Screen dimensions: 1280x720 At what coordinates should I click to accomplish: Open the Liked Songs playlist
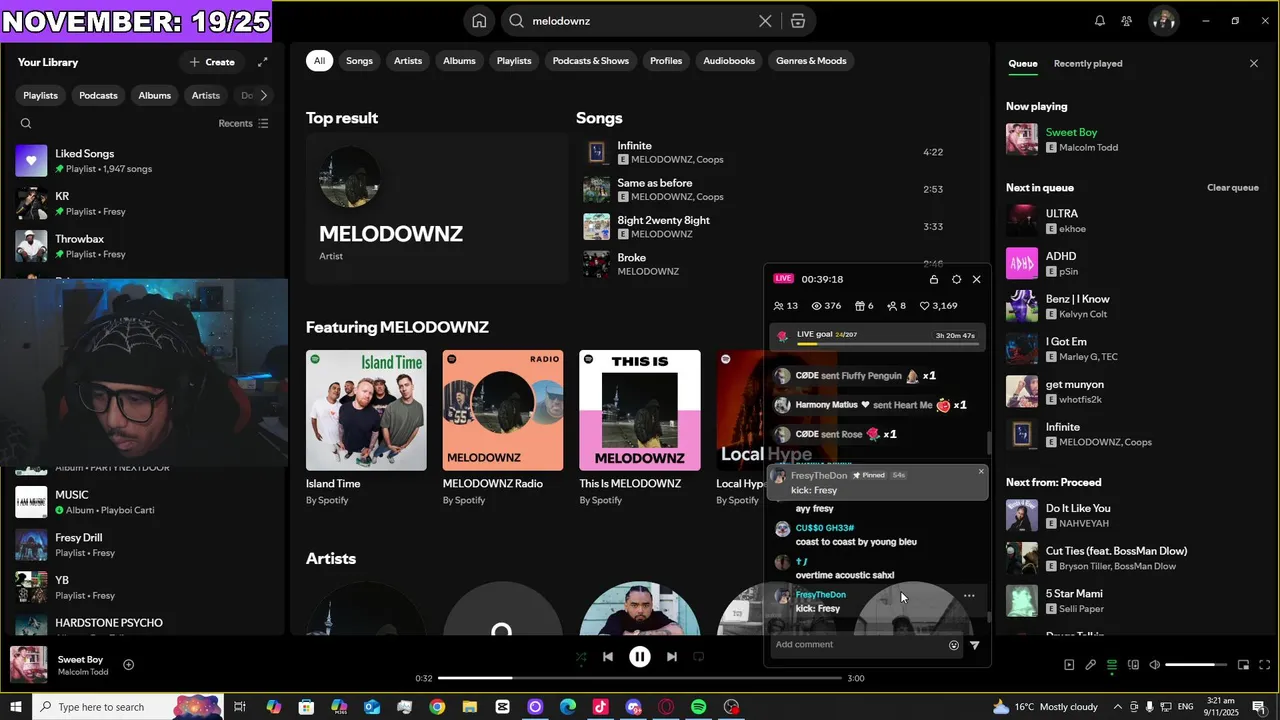143,161
